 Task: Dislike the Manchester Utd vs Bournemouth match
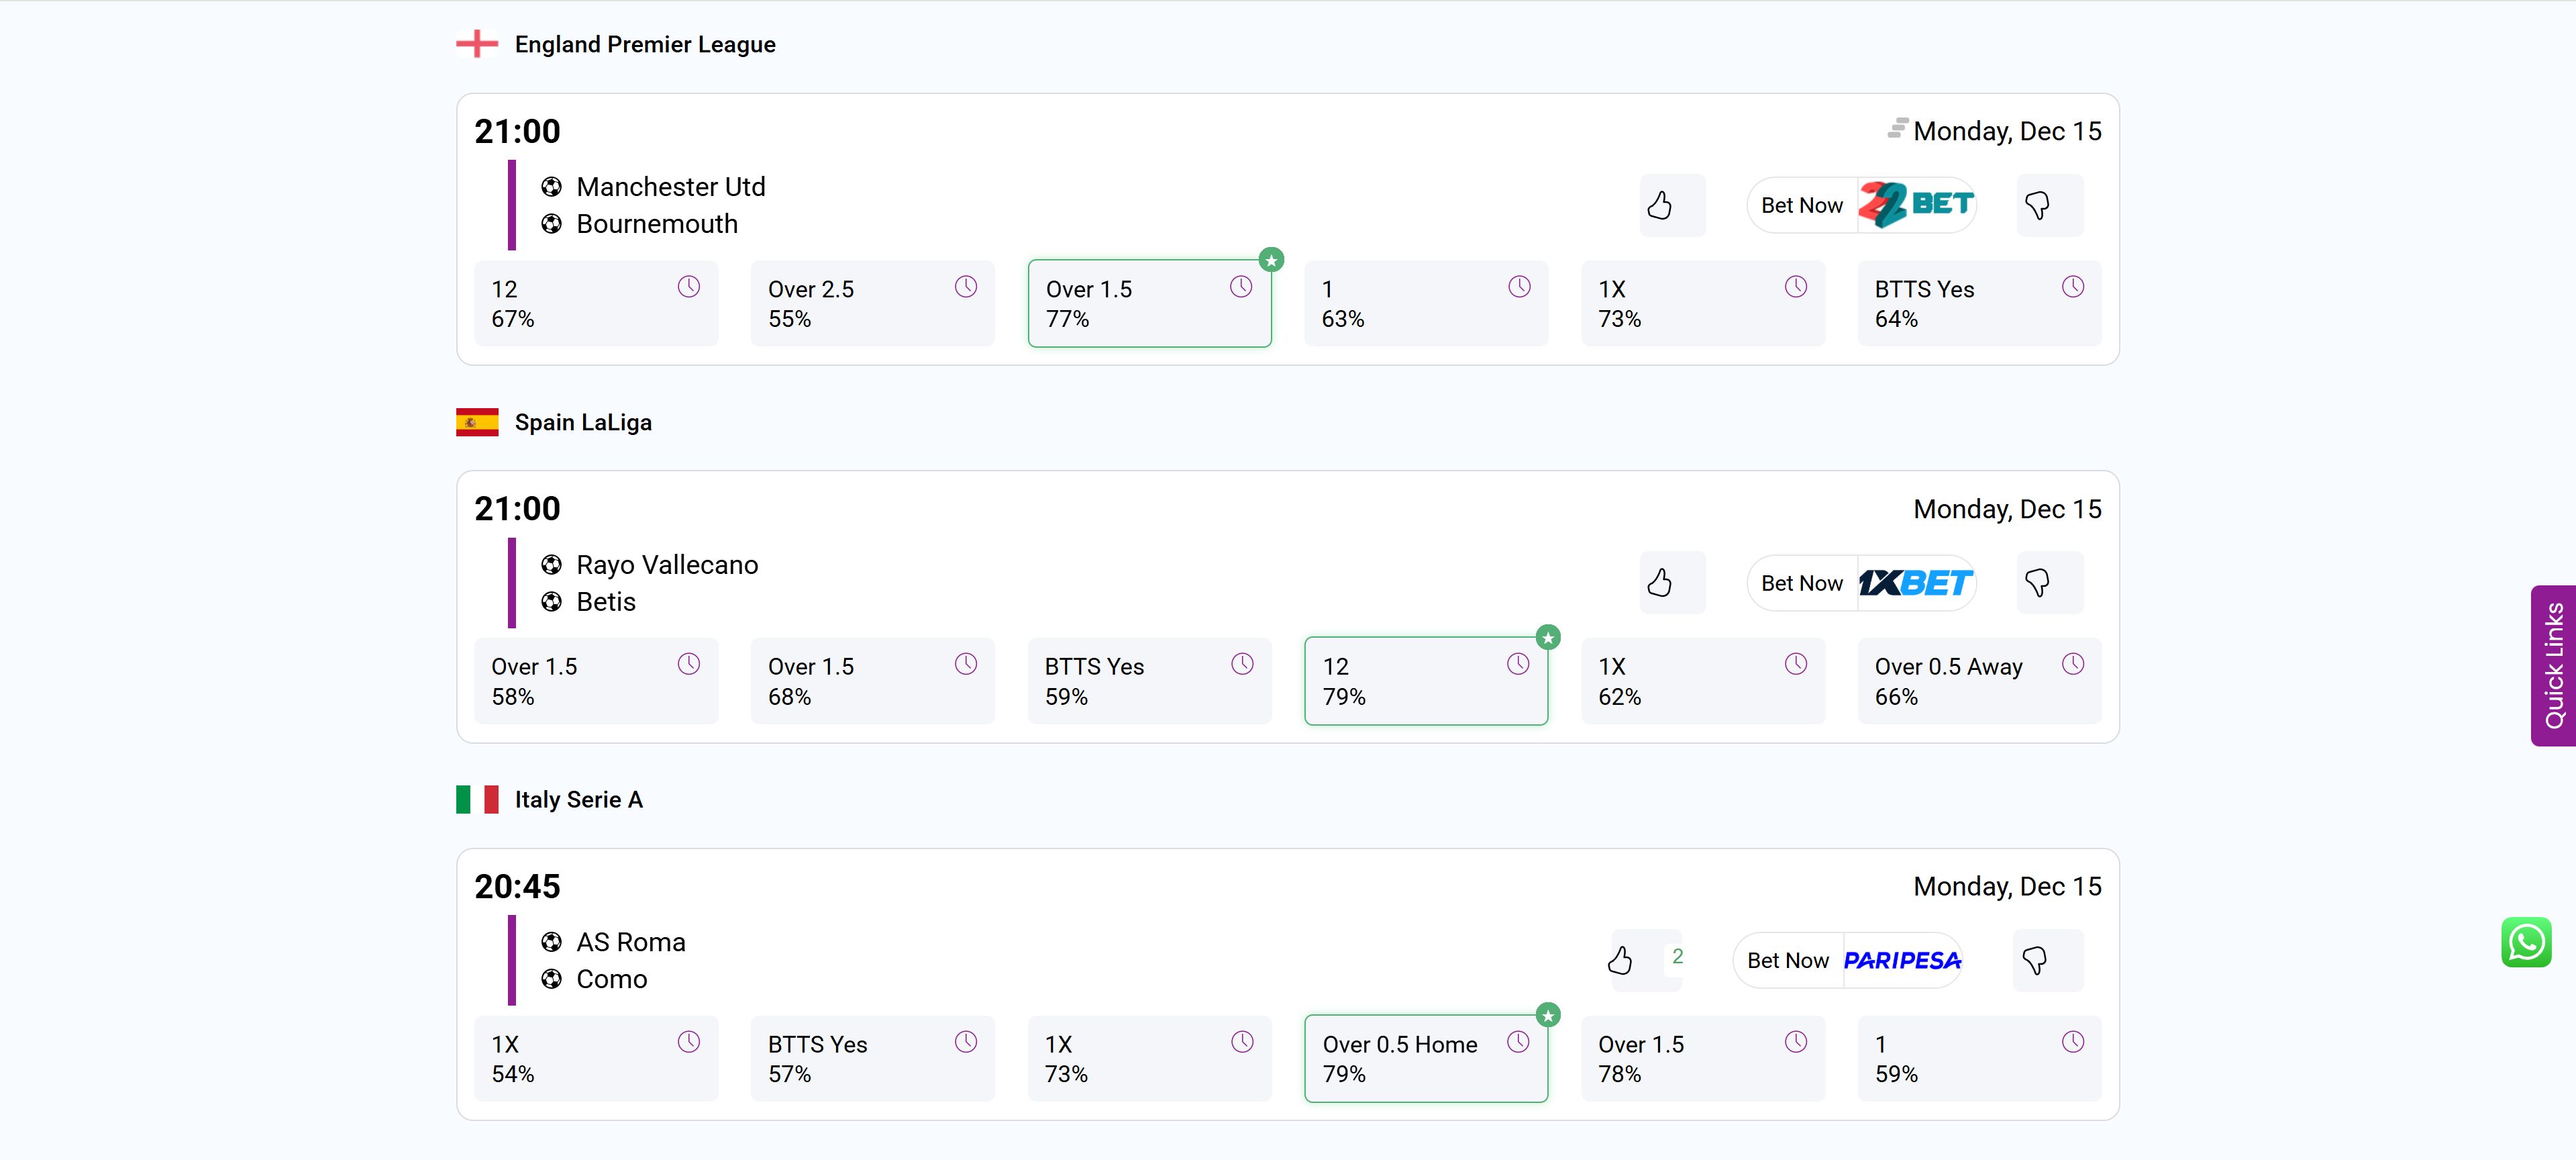coord(2037,206)
